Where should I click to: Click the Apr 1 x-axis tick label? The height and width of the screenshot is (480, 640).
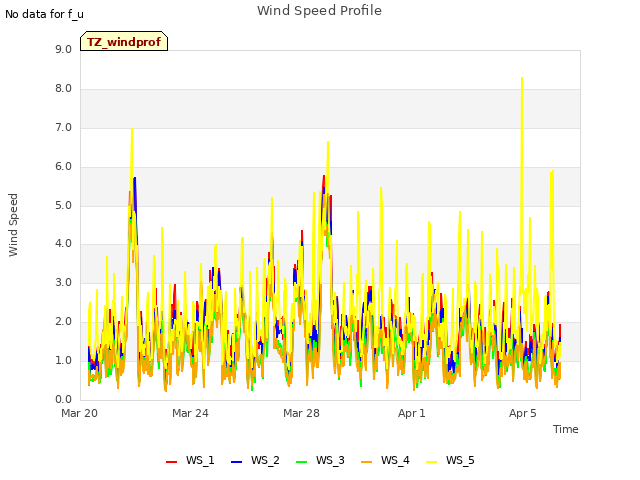point(412,413)
